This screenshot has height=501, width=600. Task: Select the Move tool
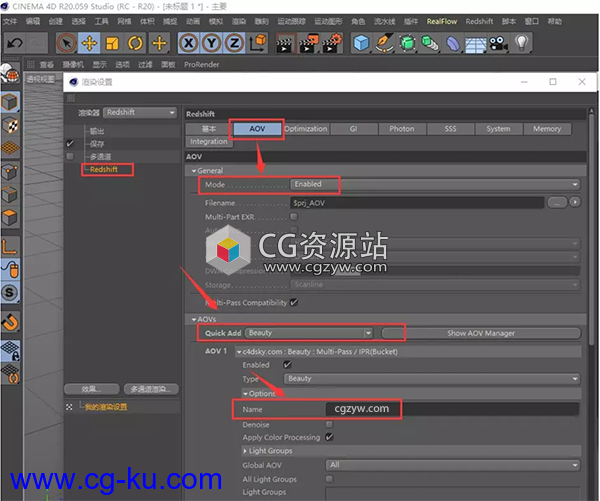tap(89, 43)
